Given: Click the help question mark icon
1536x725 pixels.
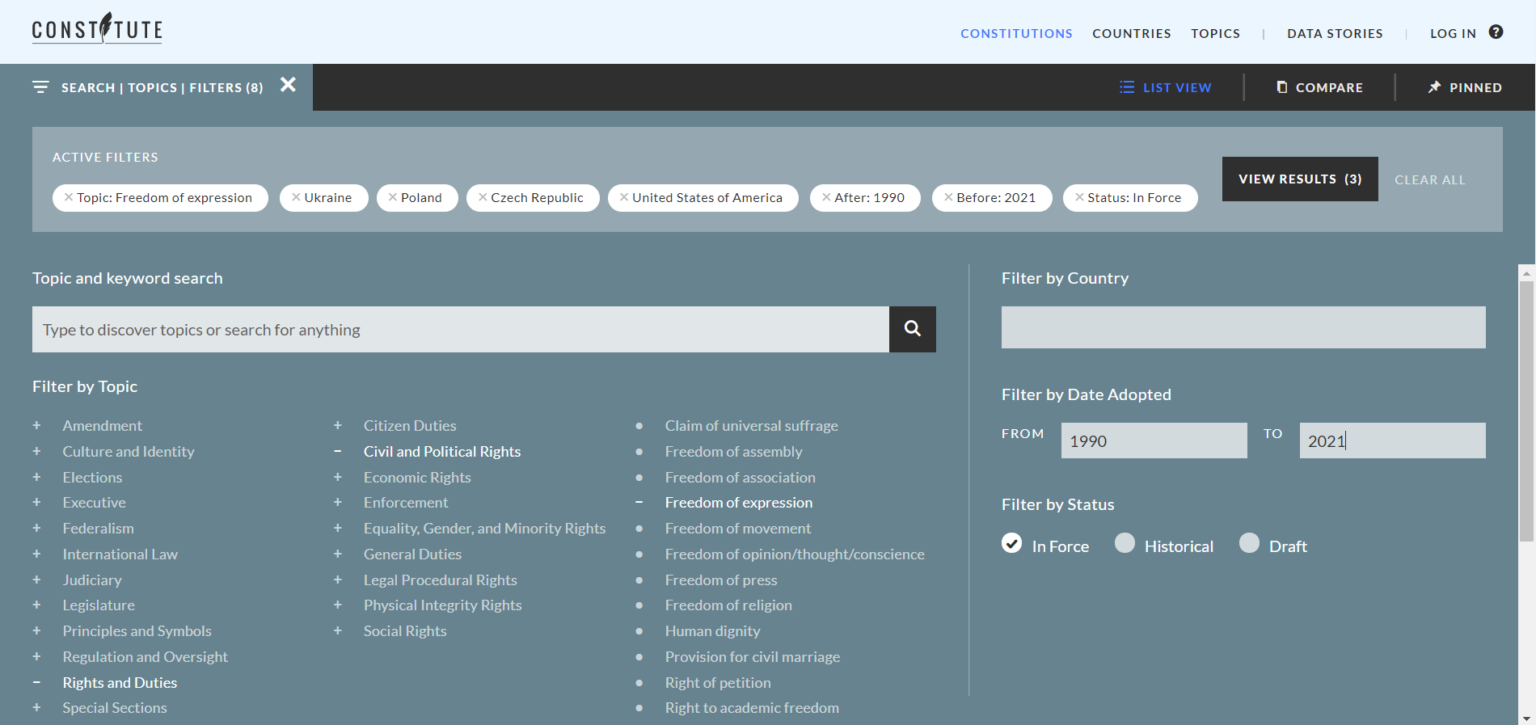Looking at the screenshot, I should (1495, 32).
